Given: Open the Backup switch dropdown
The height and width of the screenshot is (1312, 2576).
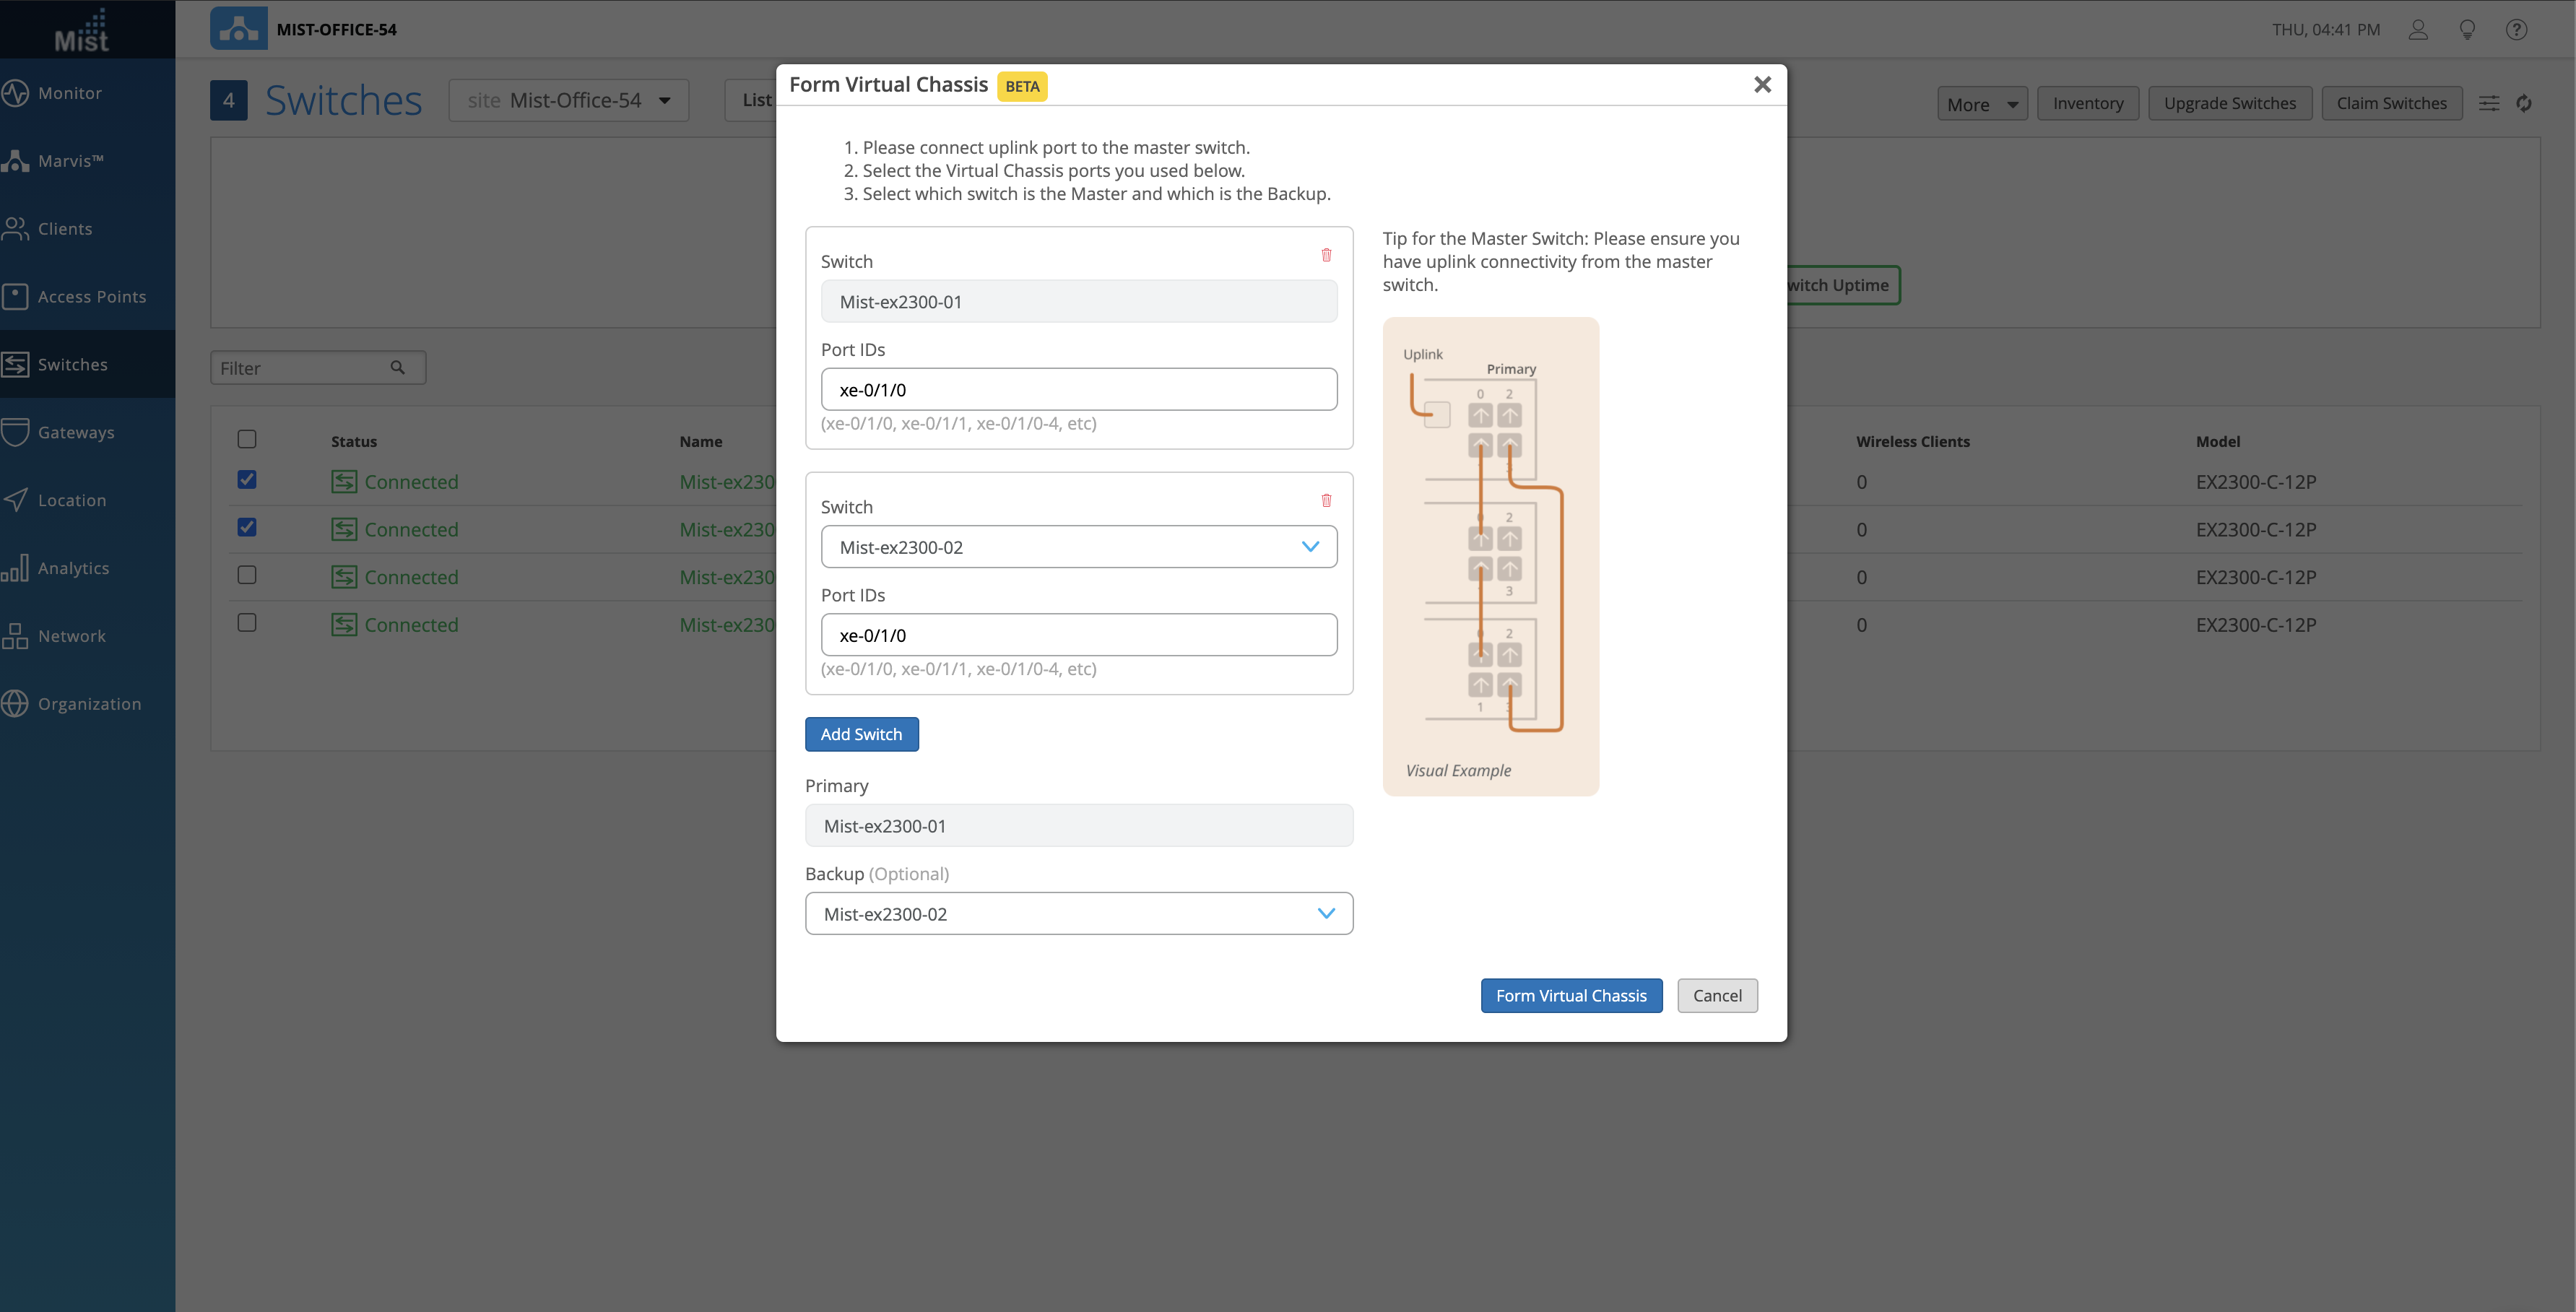Looking at the screenshot, I should 1078,913.
